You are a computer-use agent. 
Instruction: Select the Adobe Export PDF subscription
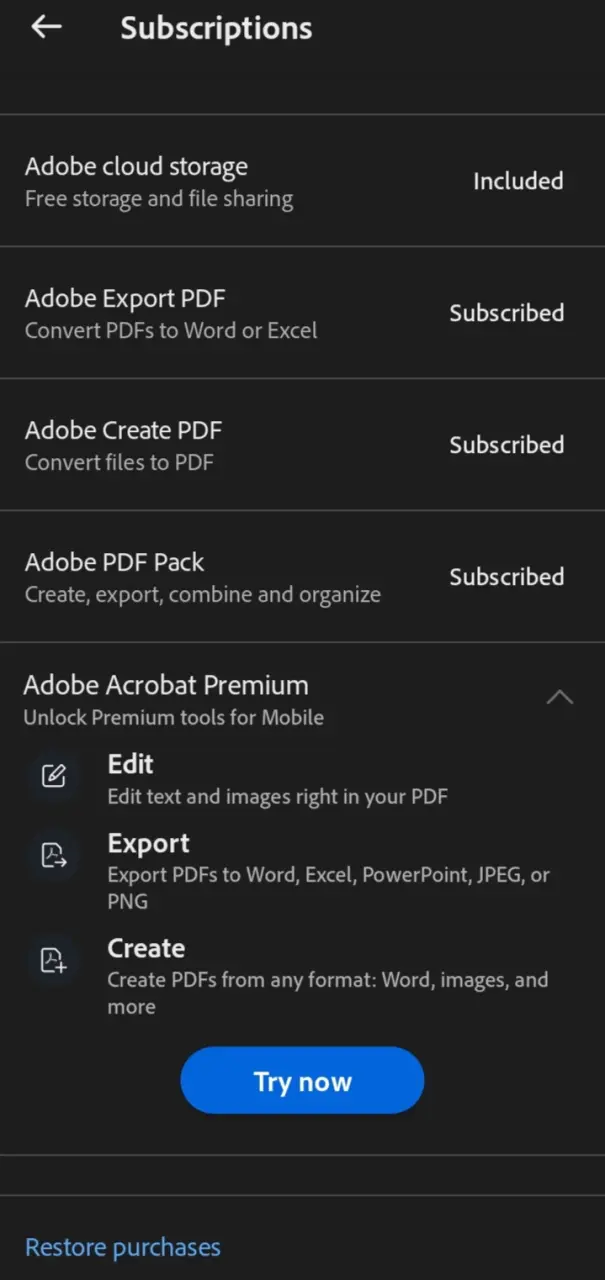coord(302,313)
